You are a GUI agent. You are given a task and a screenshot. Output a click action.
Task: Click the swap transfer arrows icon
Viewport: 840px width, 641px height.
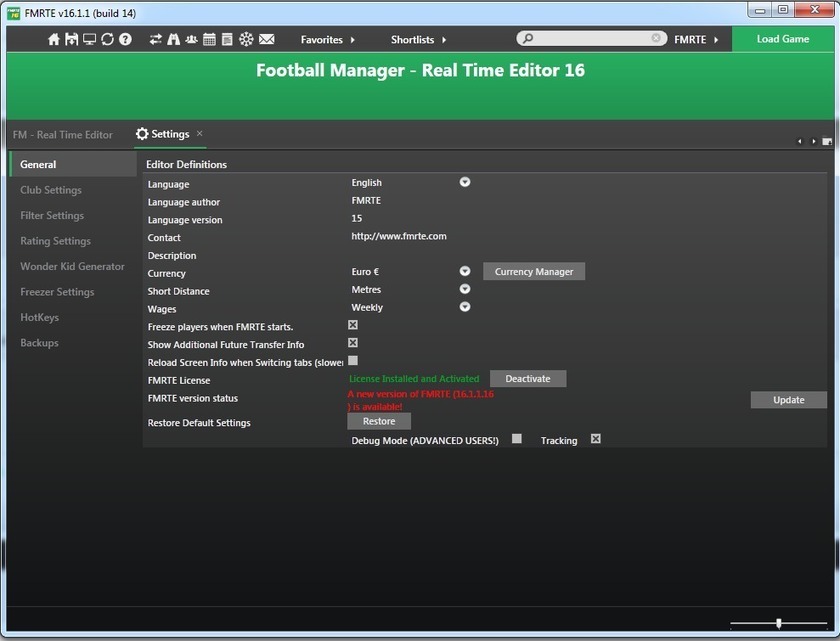[x=155, y=39]
